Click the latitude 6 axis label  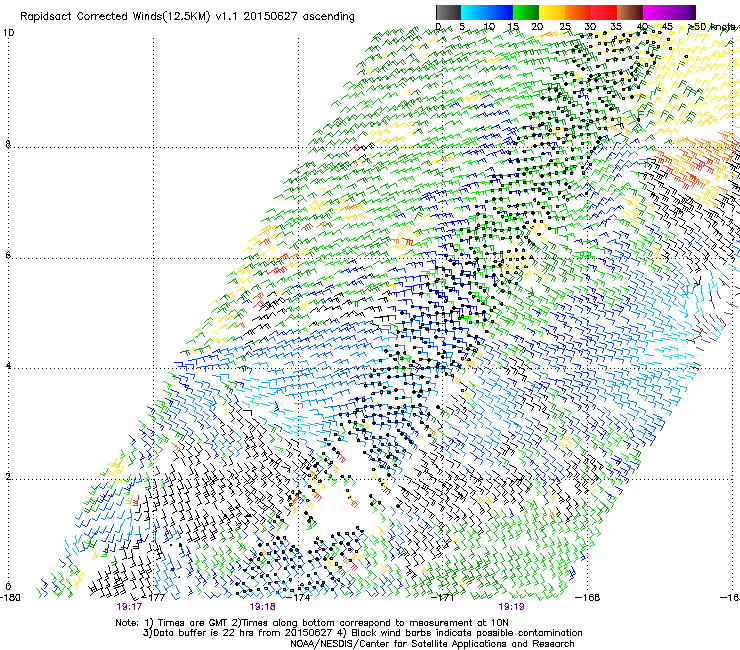pos(8,255)
